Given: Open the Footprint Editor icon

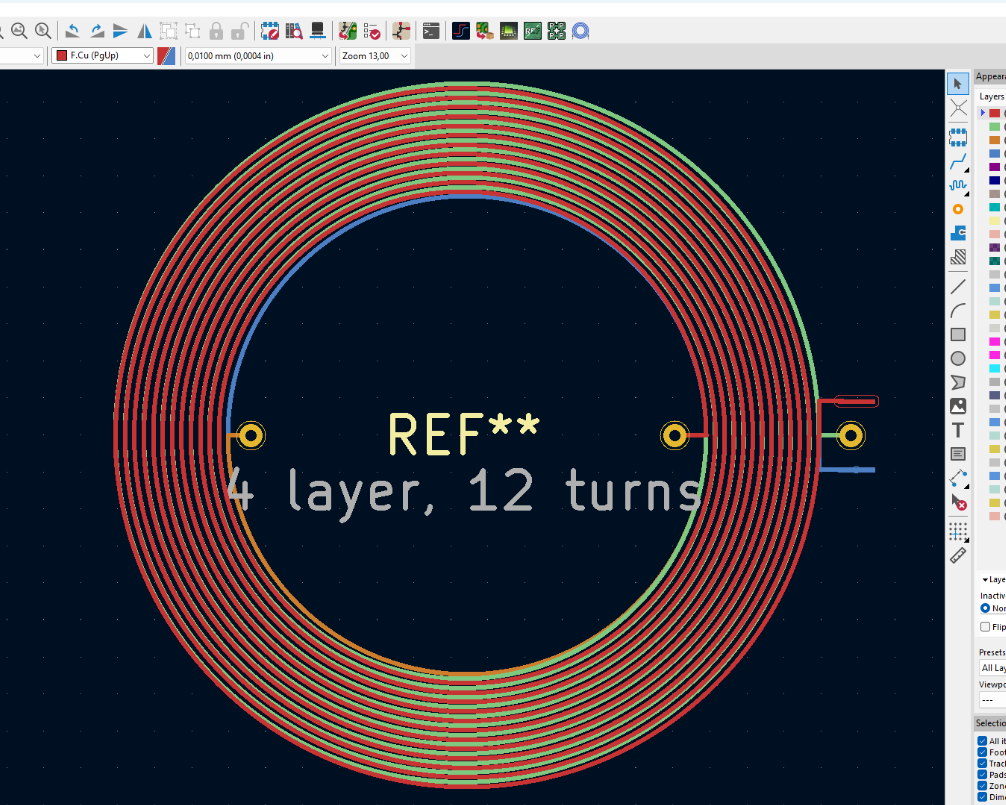Looking at the screenshot, I should [x=270, y=31].
